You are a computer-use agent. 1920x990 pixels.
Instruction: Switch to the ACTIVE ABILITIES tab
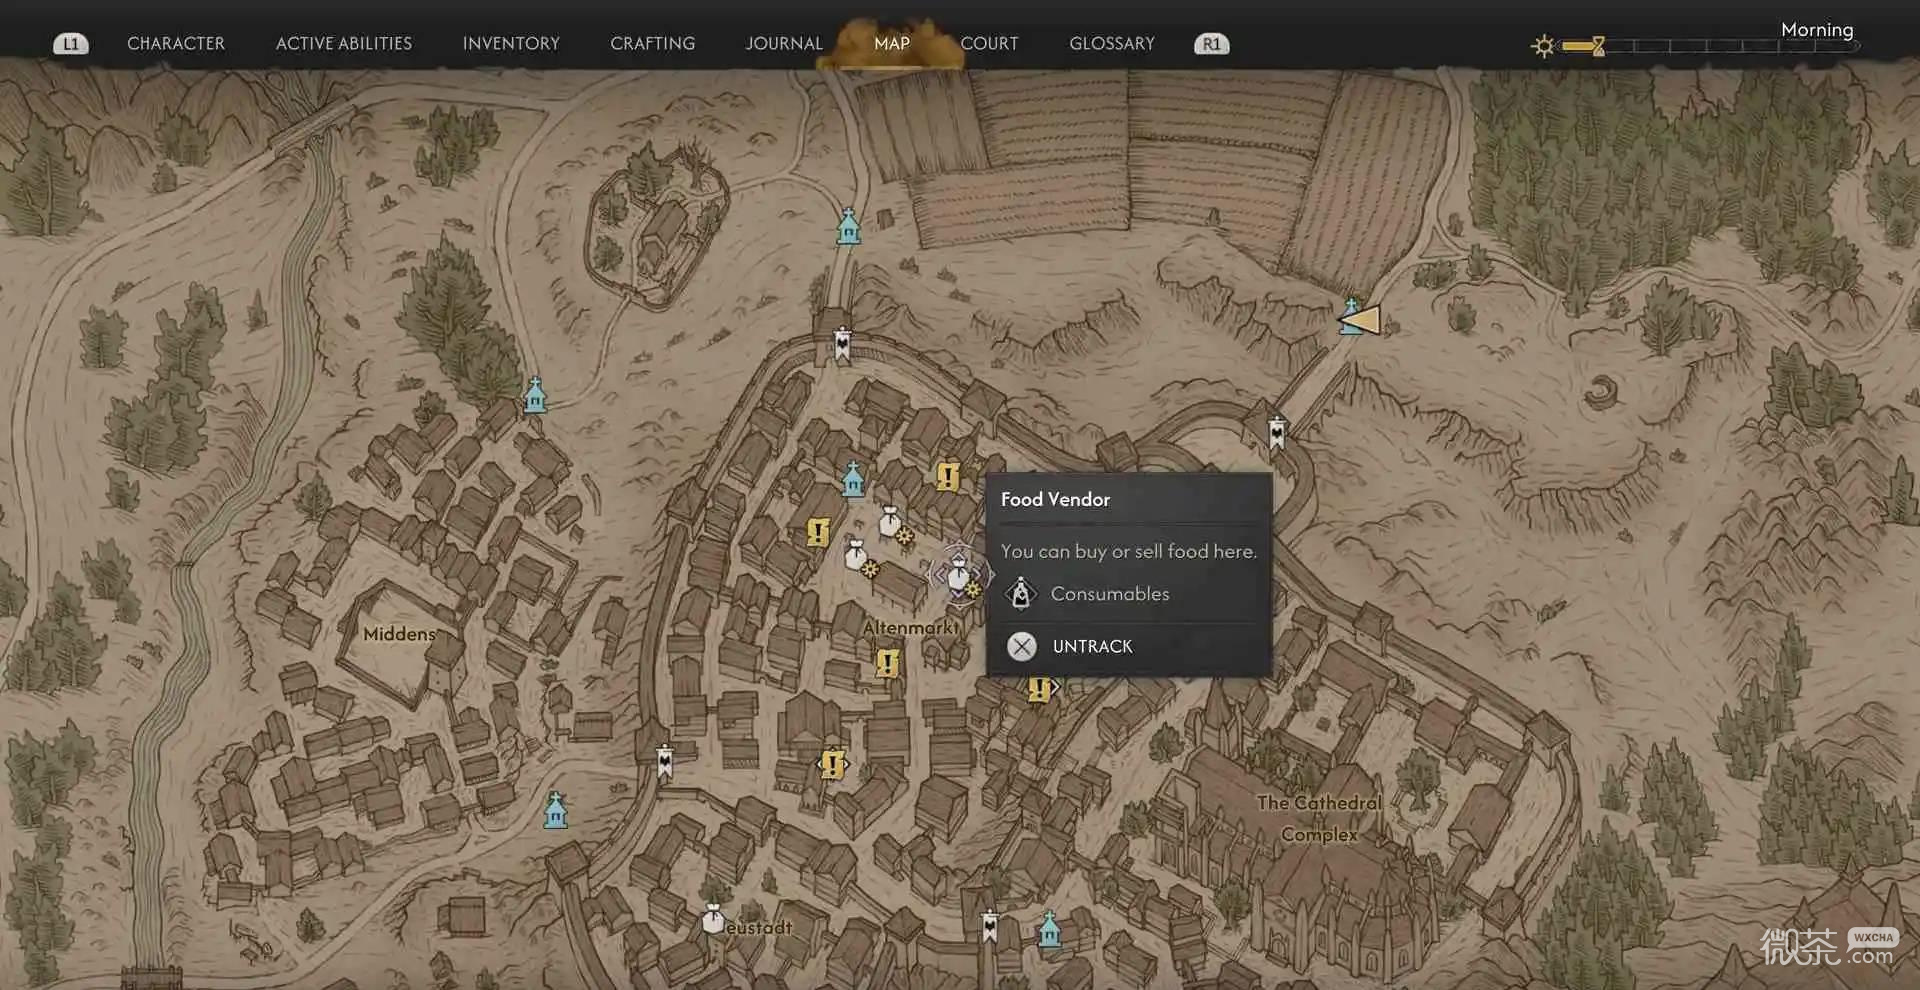click(344, 44)
